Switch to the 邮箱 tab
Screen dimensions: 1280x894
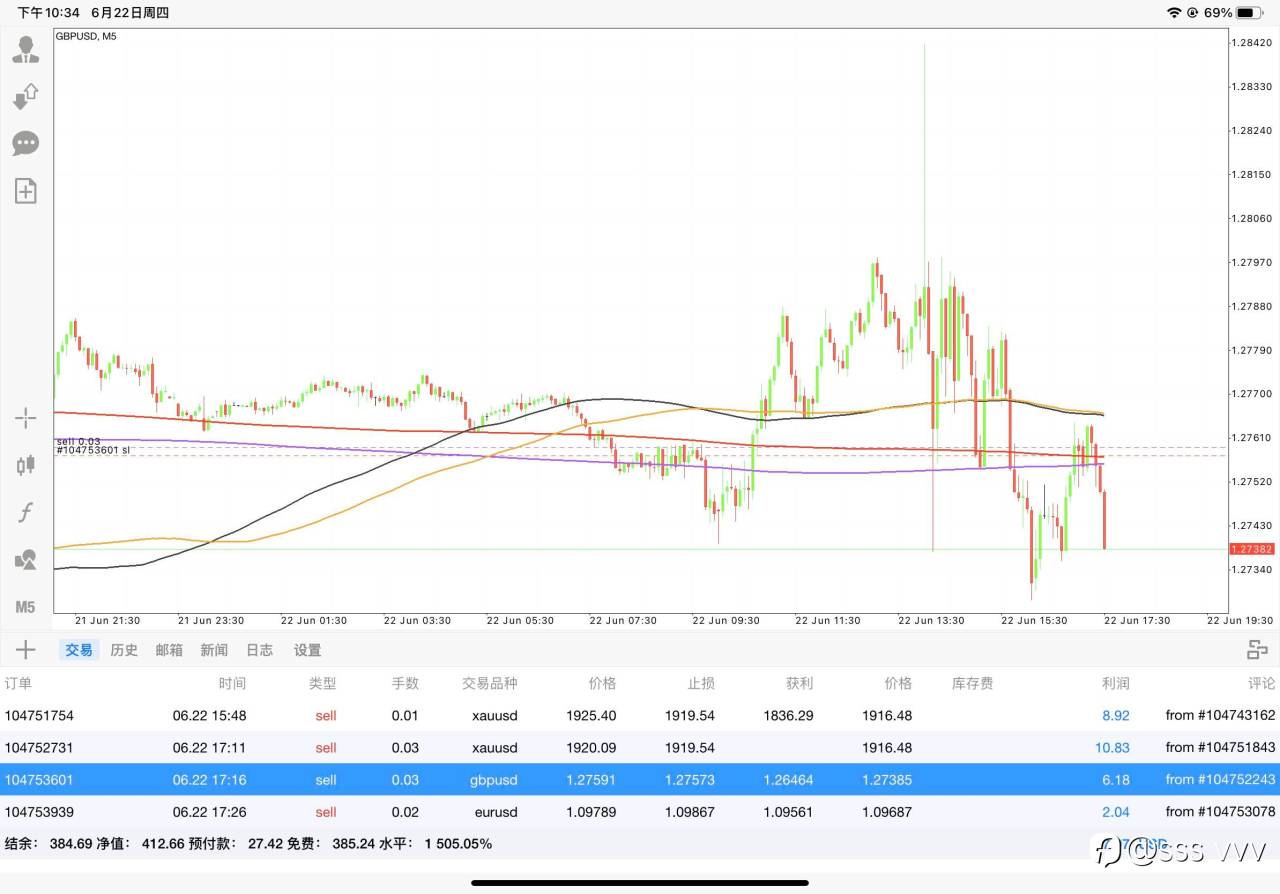tap(169, 650)
